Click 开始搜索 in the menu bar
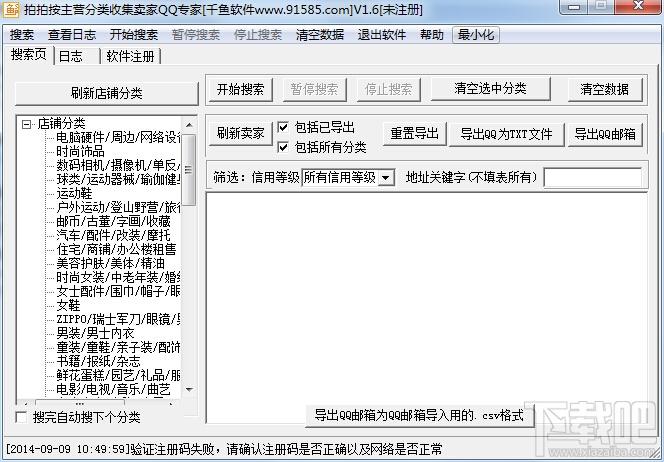 [x=134, y=35]
